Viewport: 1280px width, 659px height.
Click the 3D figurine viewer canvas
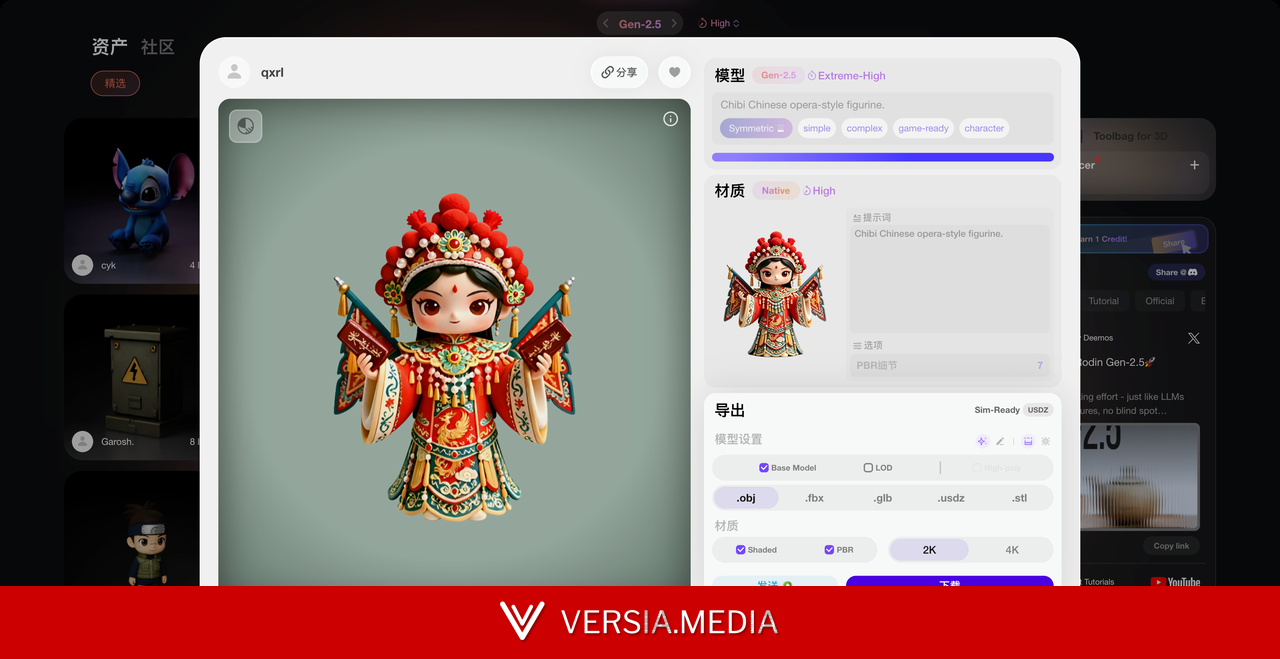point(454,342)
